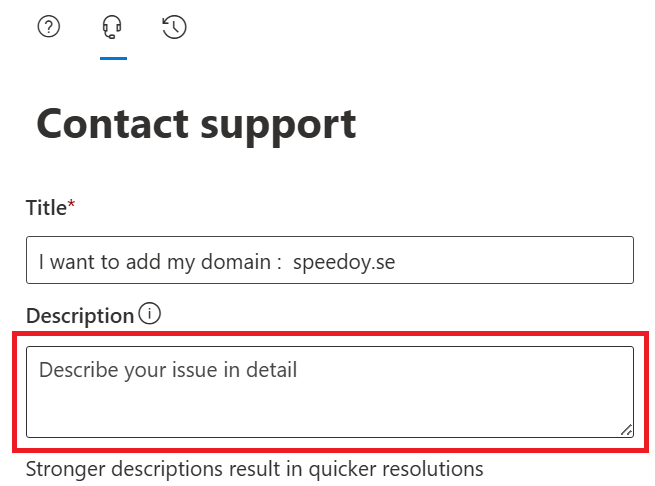Image resolution: width=655 pixels, height=486 pixels.
Task: Click the 'Description' field label
Action: [79, 316]
